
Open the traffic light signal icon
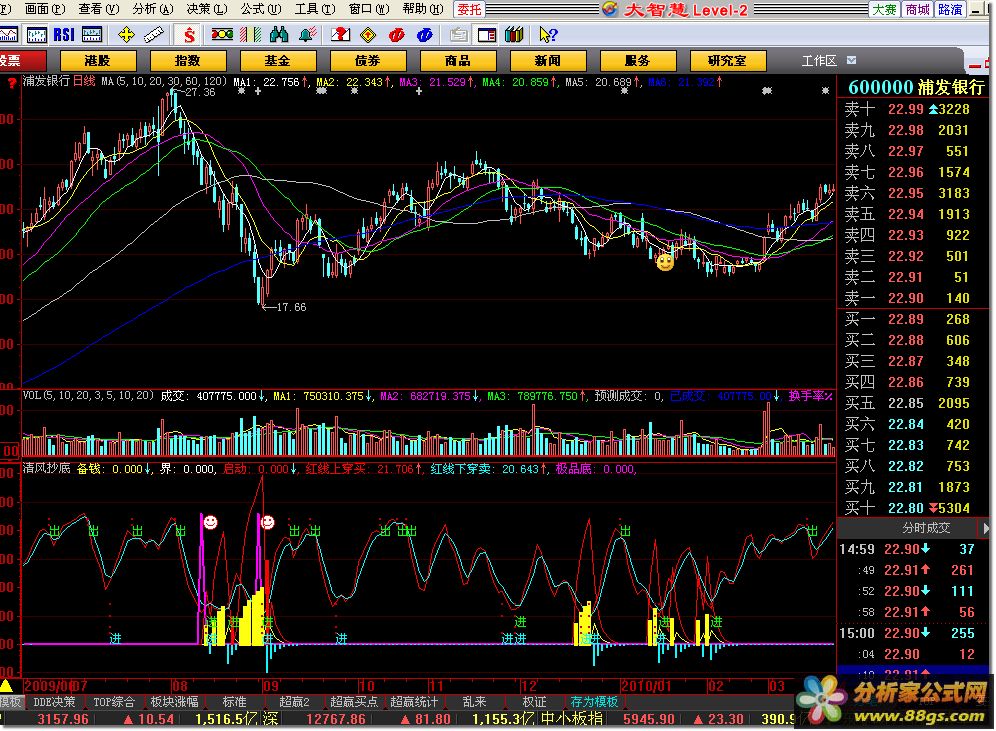coord(222,35)
